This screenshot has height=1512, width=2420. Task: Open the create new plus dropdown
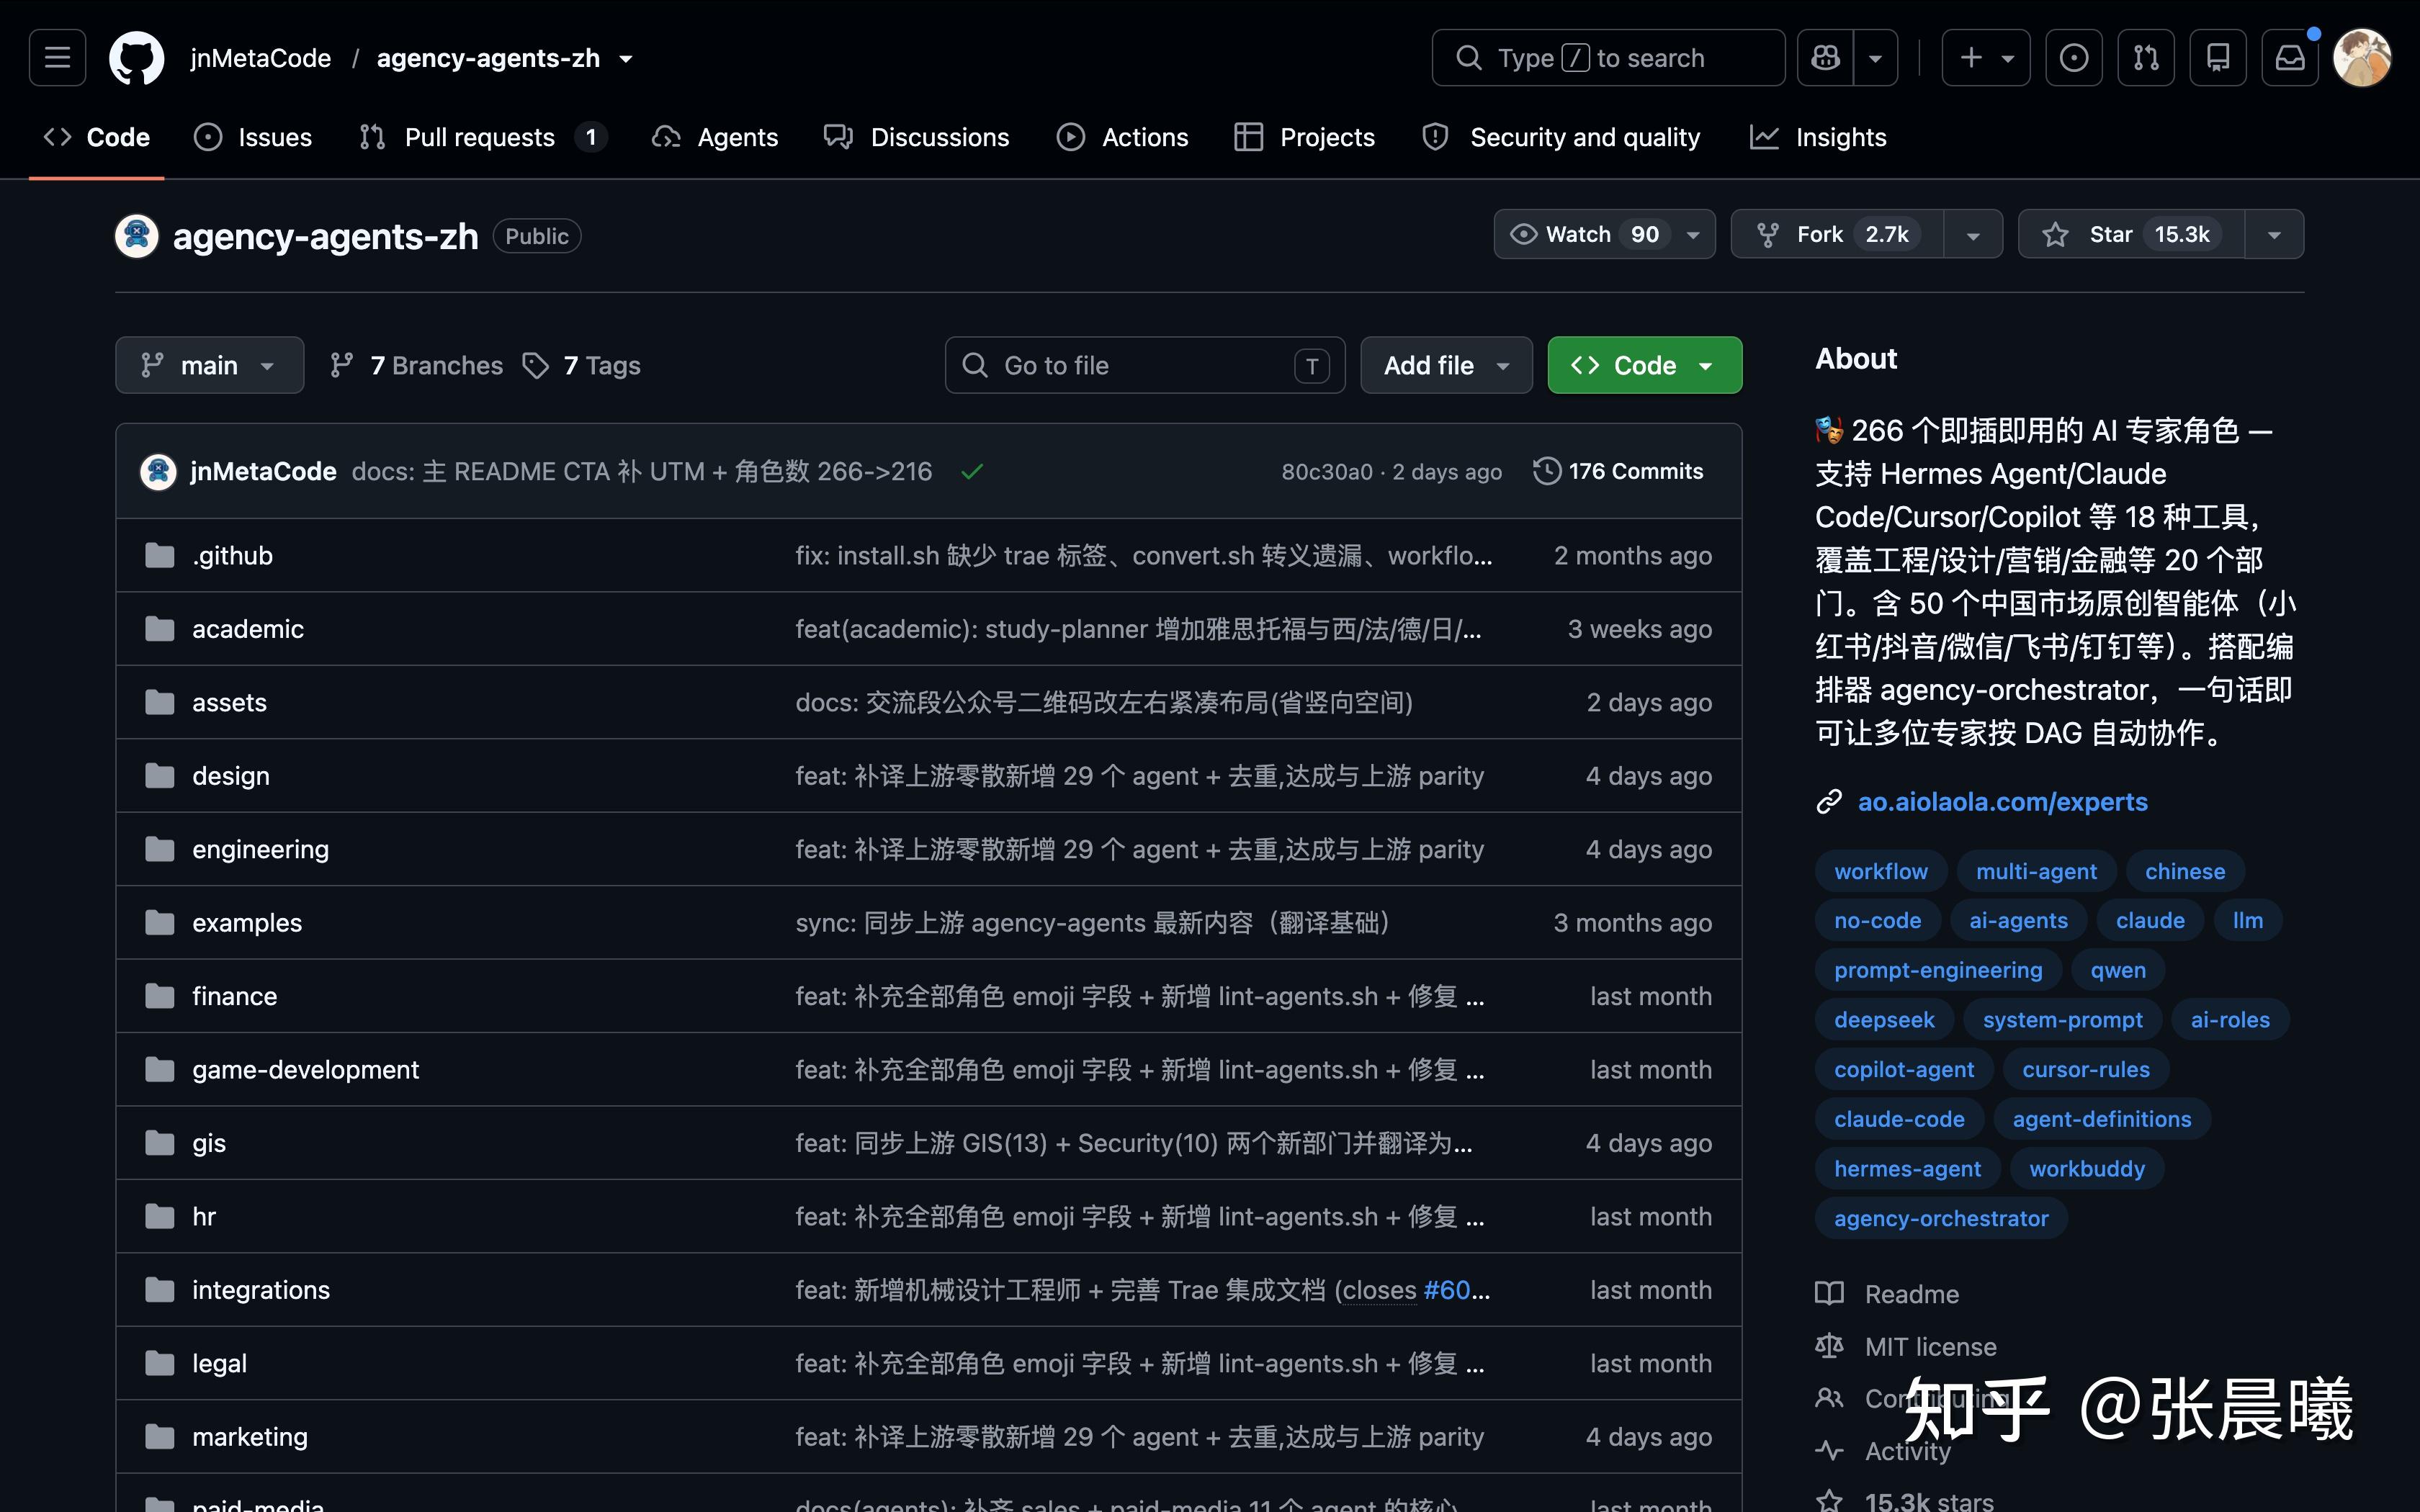[1986, 58]
